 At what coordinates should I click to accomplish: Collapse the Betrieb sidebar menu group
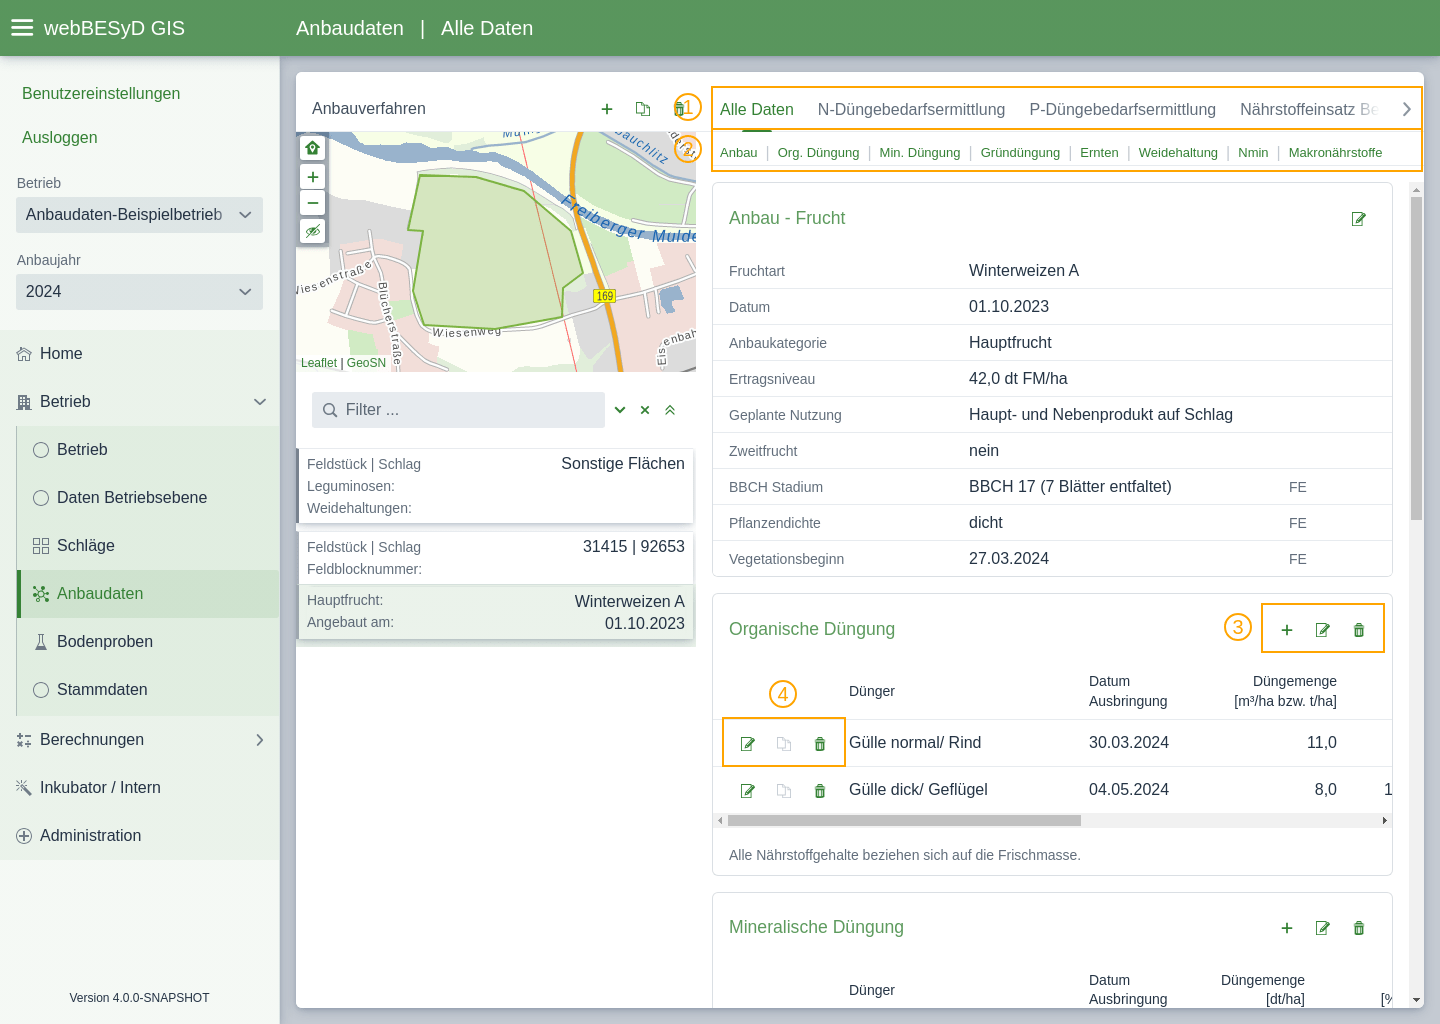[260, 402]
